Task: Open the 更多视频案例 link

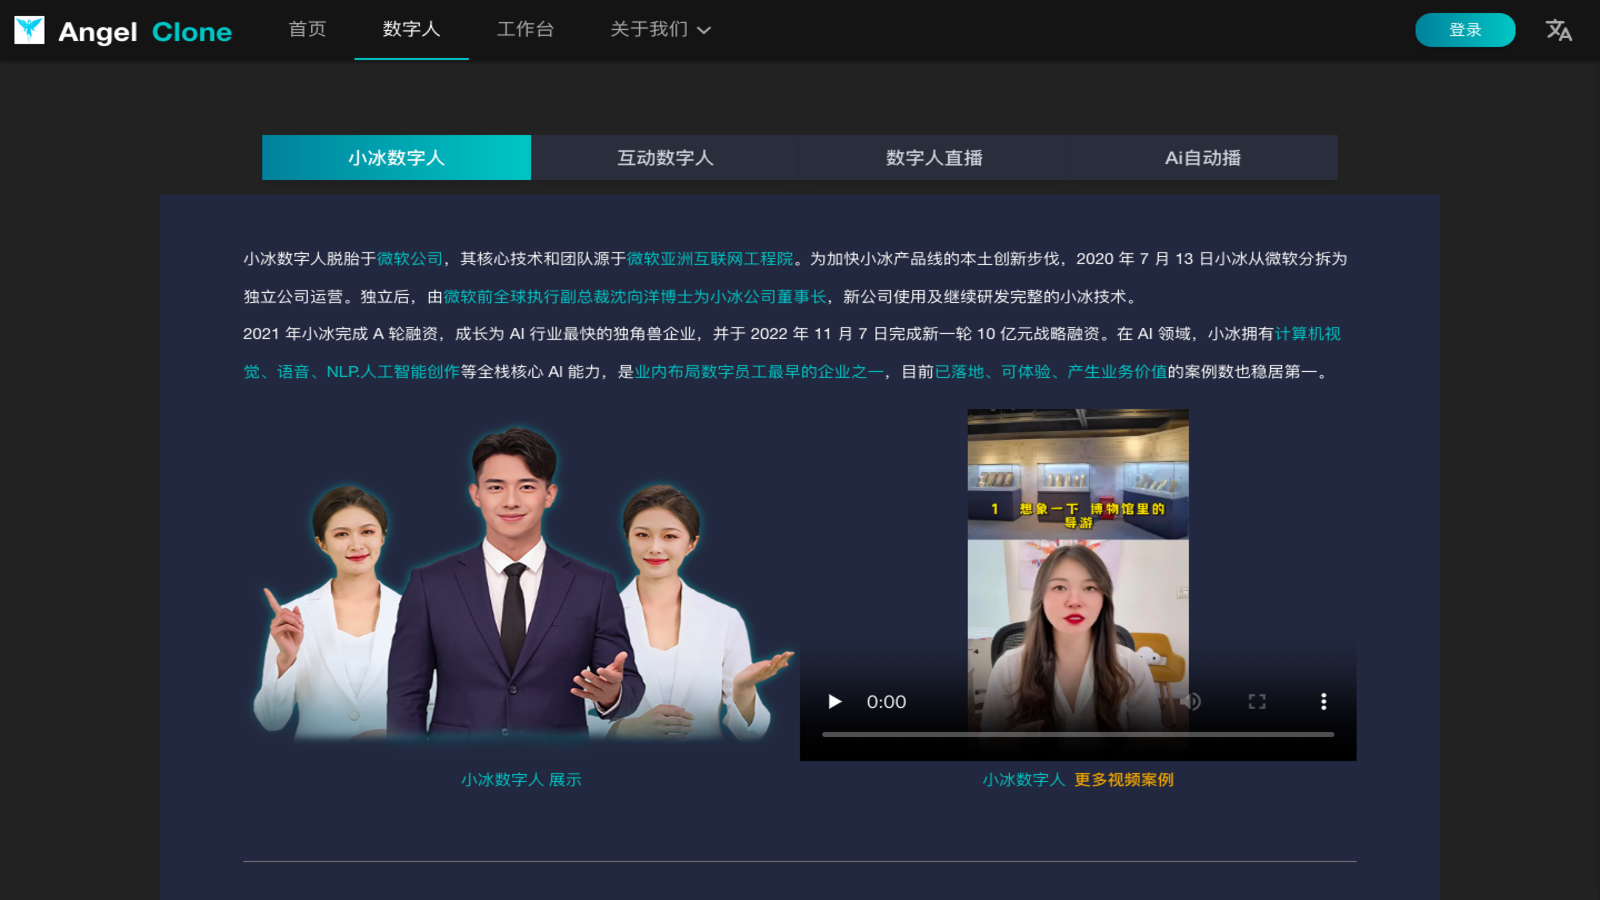Action: (x=1124, y=780)
